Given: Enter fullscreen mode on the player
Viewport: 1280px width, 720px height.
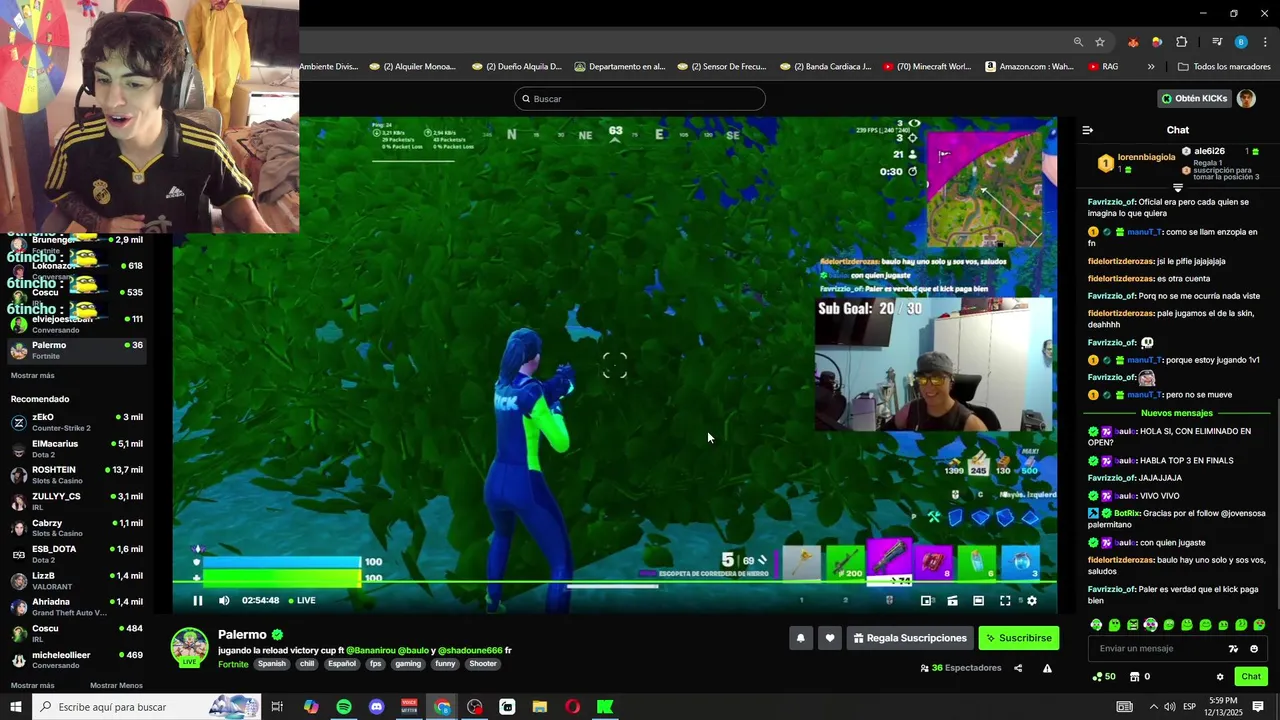Looking at the screenshot, I should (1005, 601).
